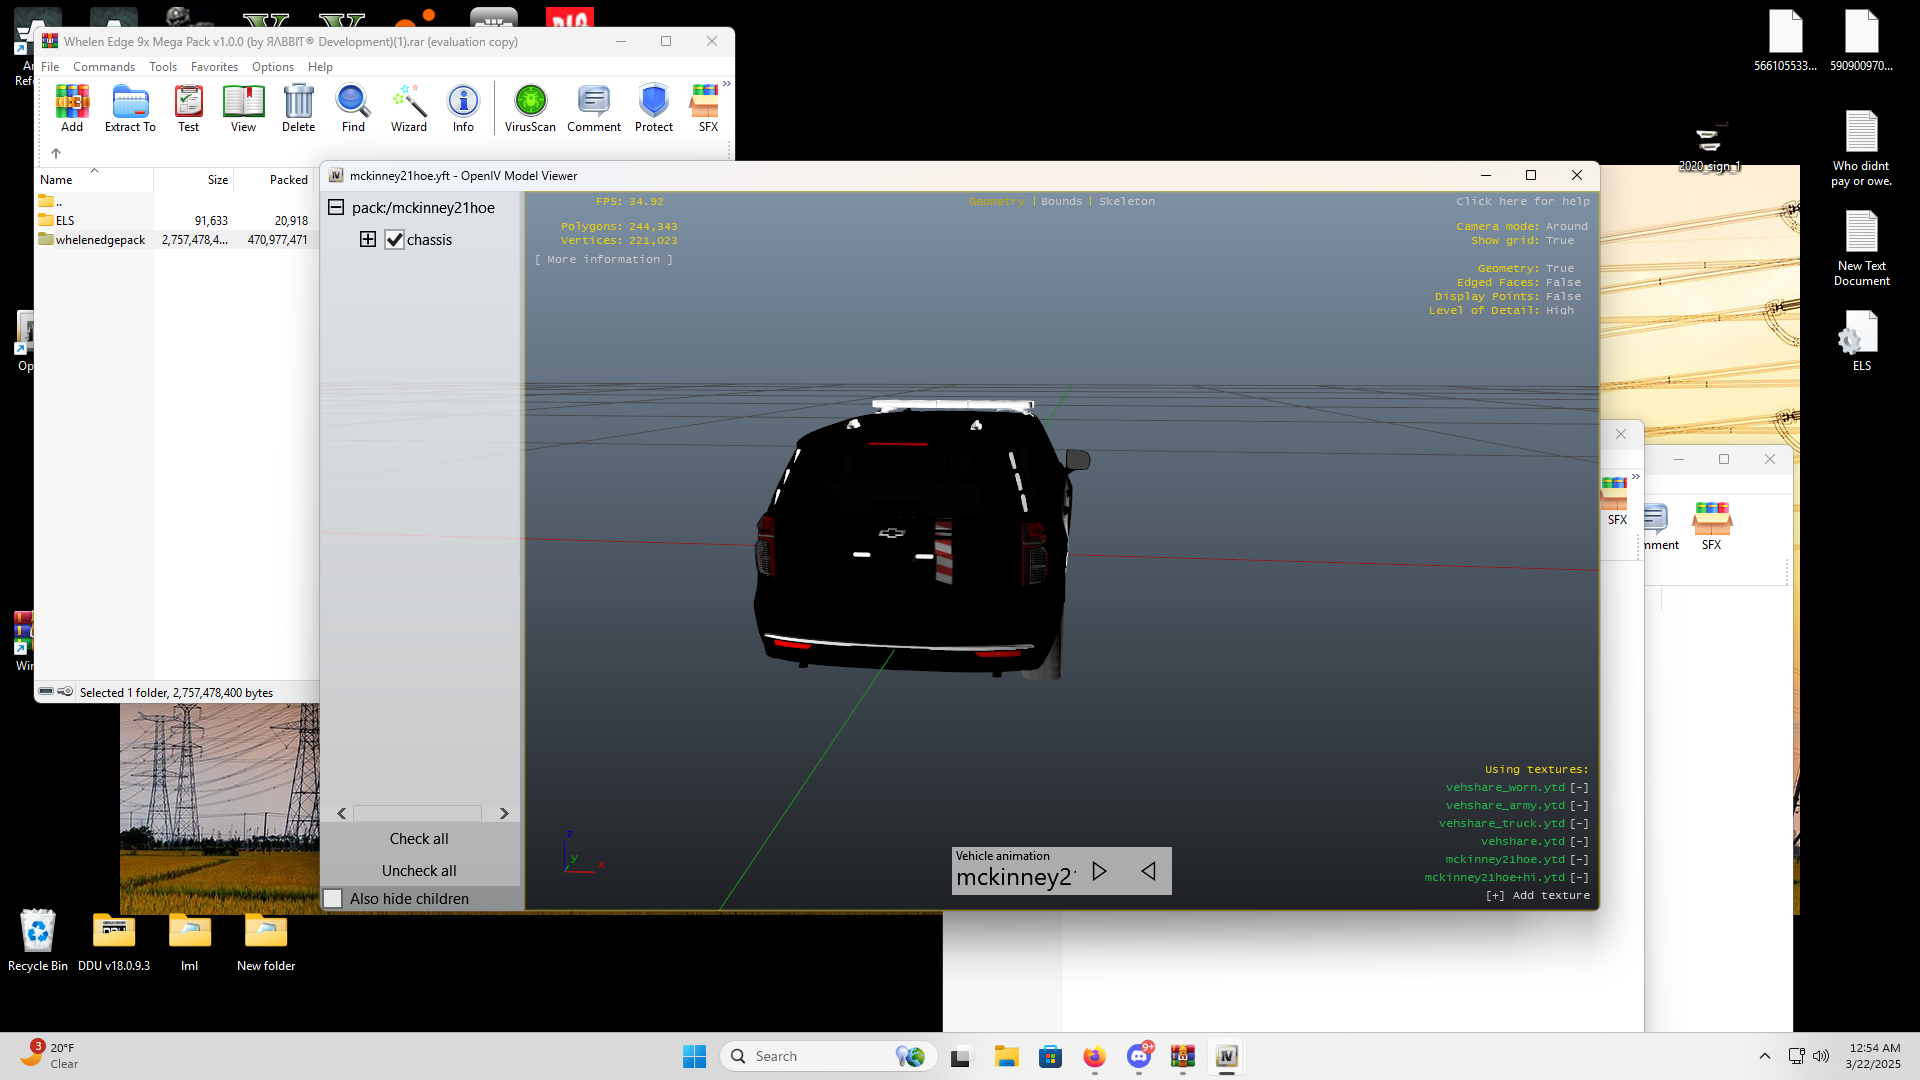Click the model tree horizontal scrollbar right arrow
The height and width of the screenshot is (1080, 1920).
(504, 814)
